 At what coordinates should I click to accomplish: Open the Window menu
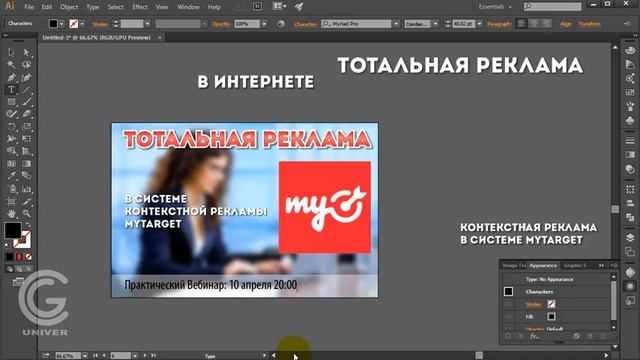(x=188, y=7)
